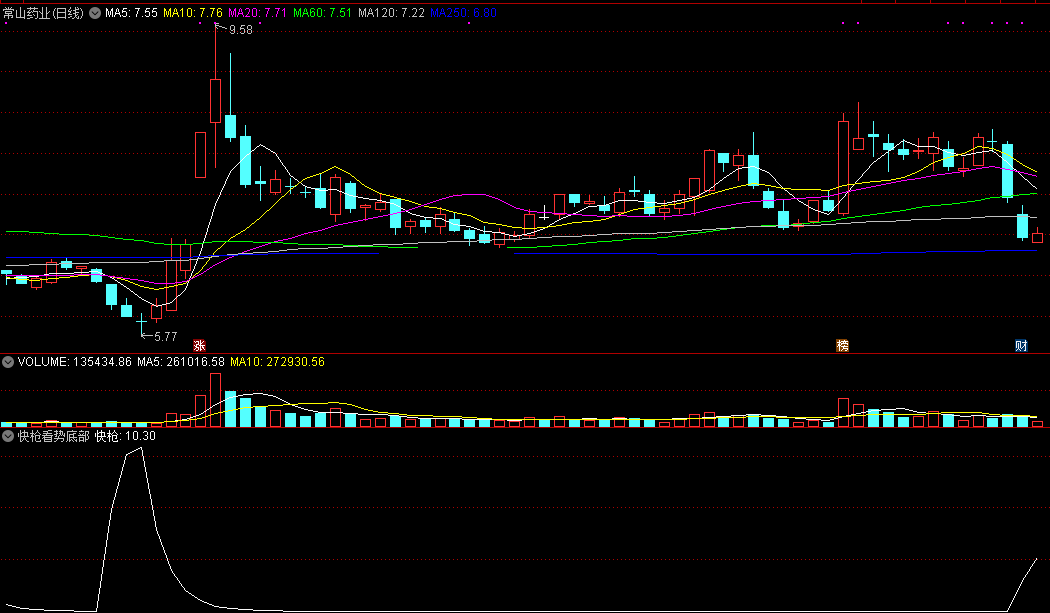Click the VOLUME: 135434.86 label
Image resolution: width=1050 pixels, height=613 pixels.
point(74,362)
